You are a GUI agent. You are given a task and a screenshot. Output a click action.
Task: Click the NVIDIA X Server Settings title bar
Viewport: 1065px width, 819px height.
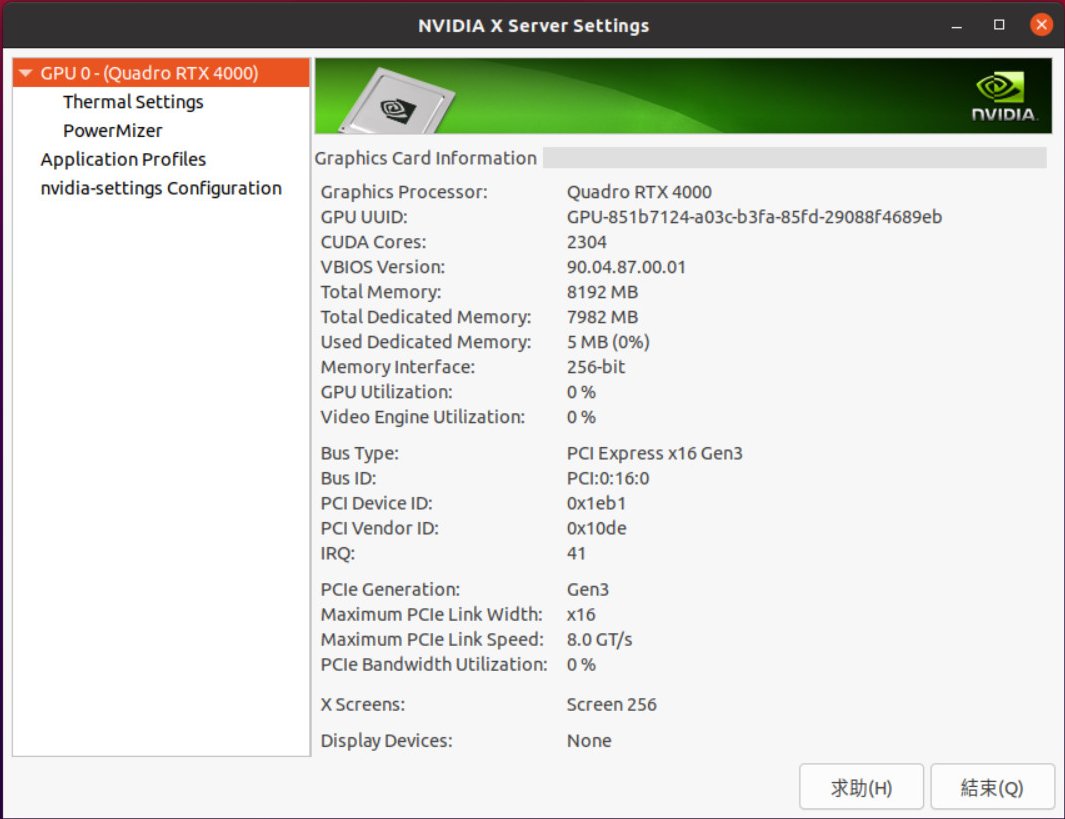pos(533,25)
